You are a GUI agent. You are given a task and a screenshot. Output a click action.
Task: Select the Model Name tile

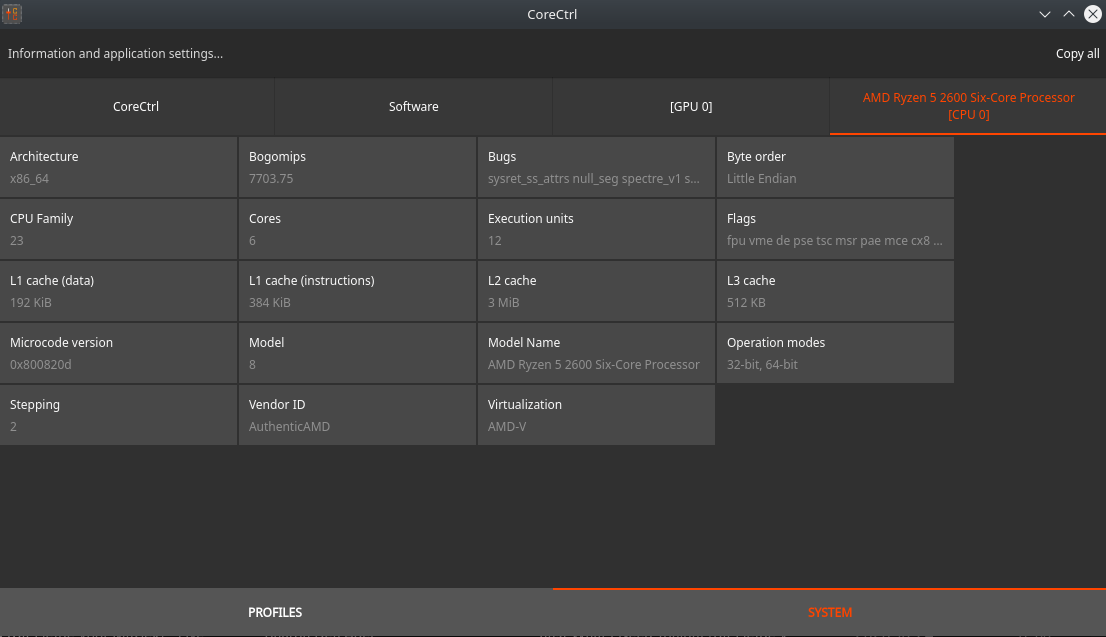596,353
